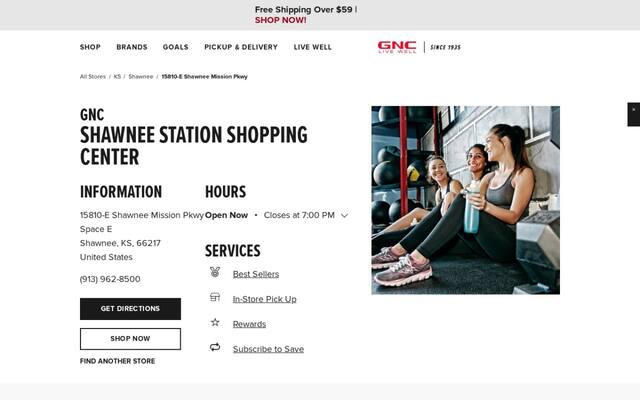Click the GNC Live Well logo
This screenshot has width=640, height=400.
pyautogui.click(x=397, y=47)
